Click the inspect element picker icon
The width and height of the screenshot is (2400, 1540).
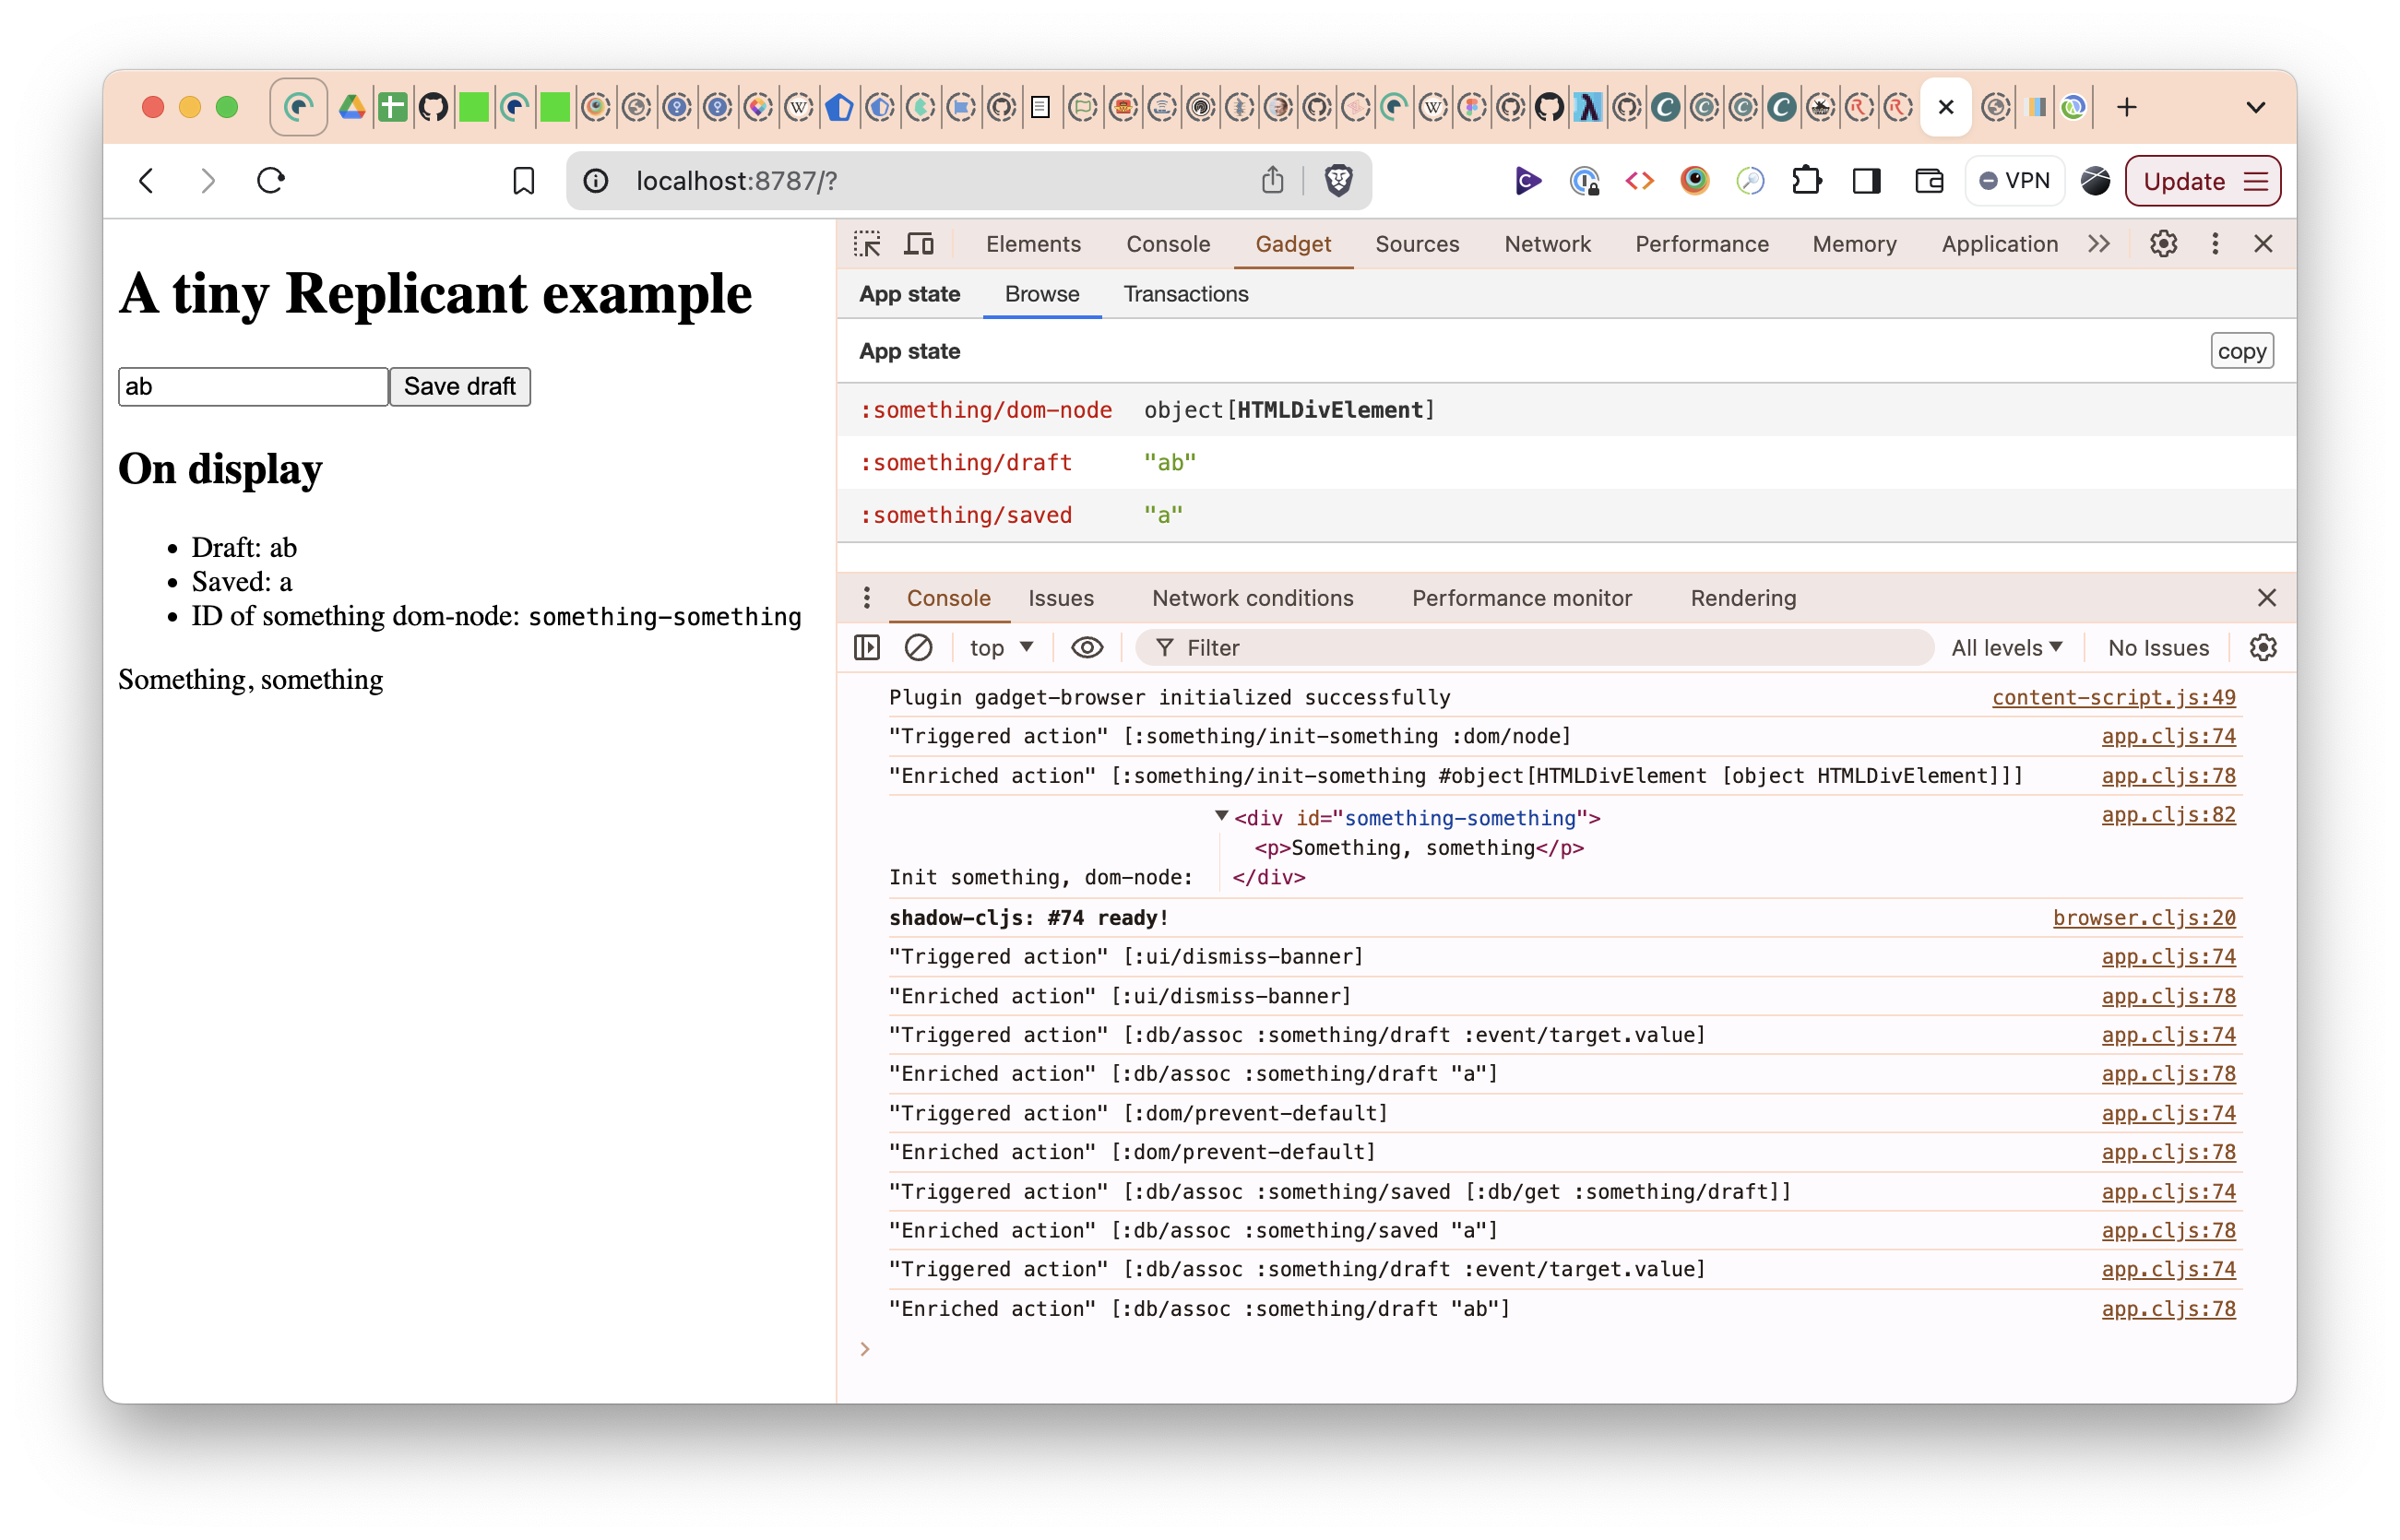(867, 244)
